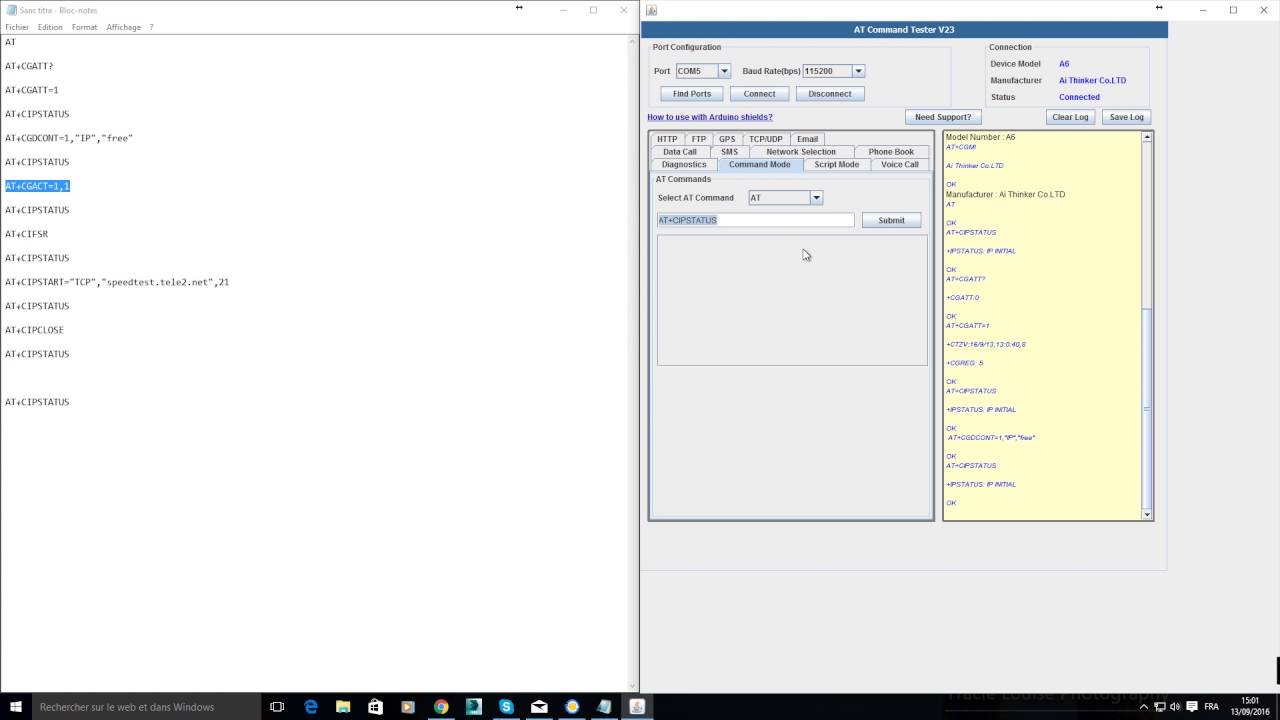
Task: Select the Command Mode tab
Action: click(x=760, y=164)
